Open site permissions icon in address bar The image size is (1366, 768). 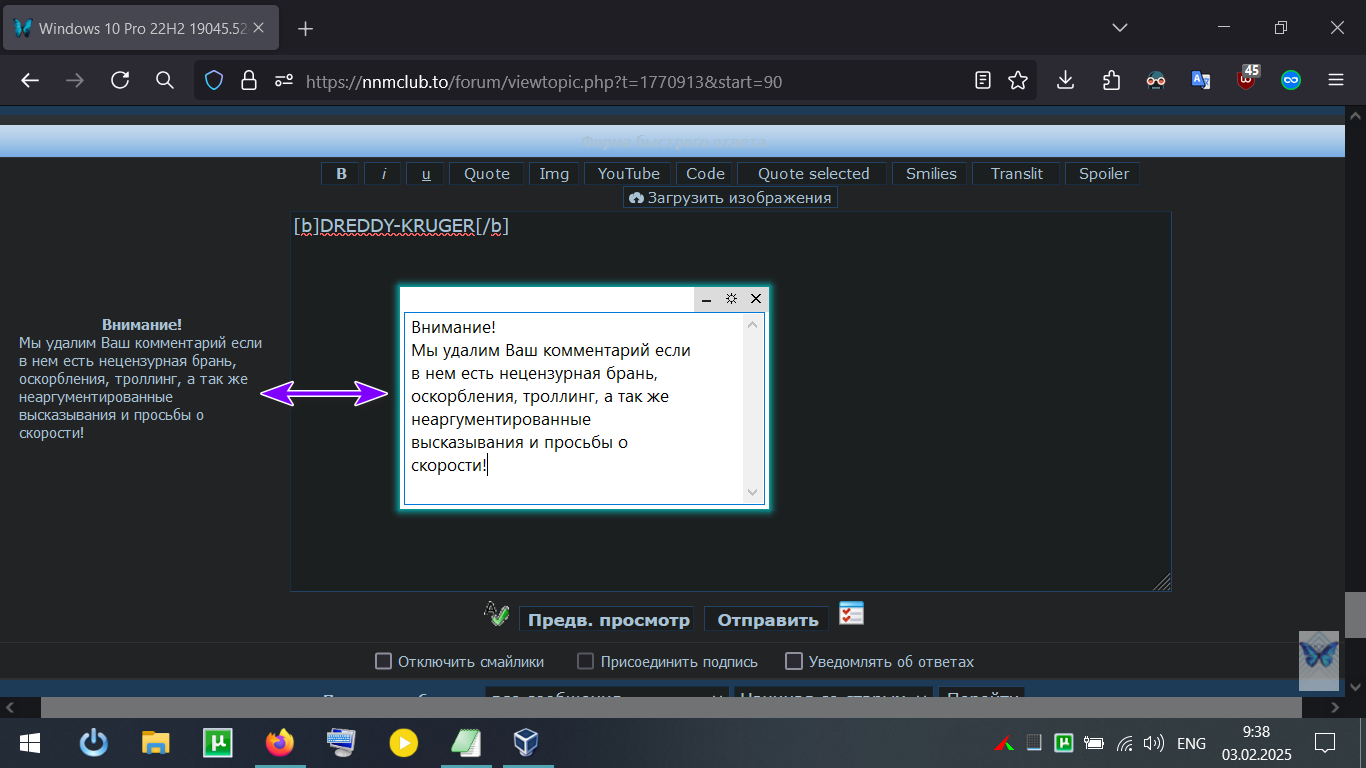pyautogui.click(x=284, y=81)
